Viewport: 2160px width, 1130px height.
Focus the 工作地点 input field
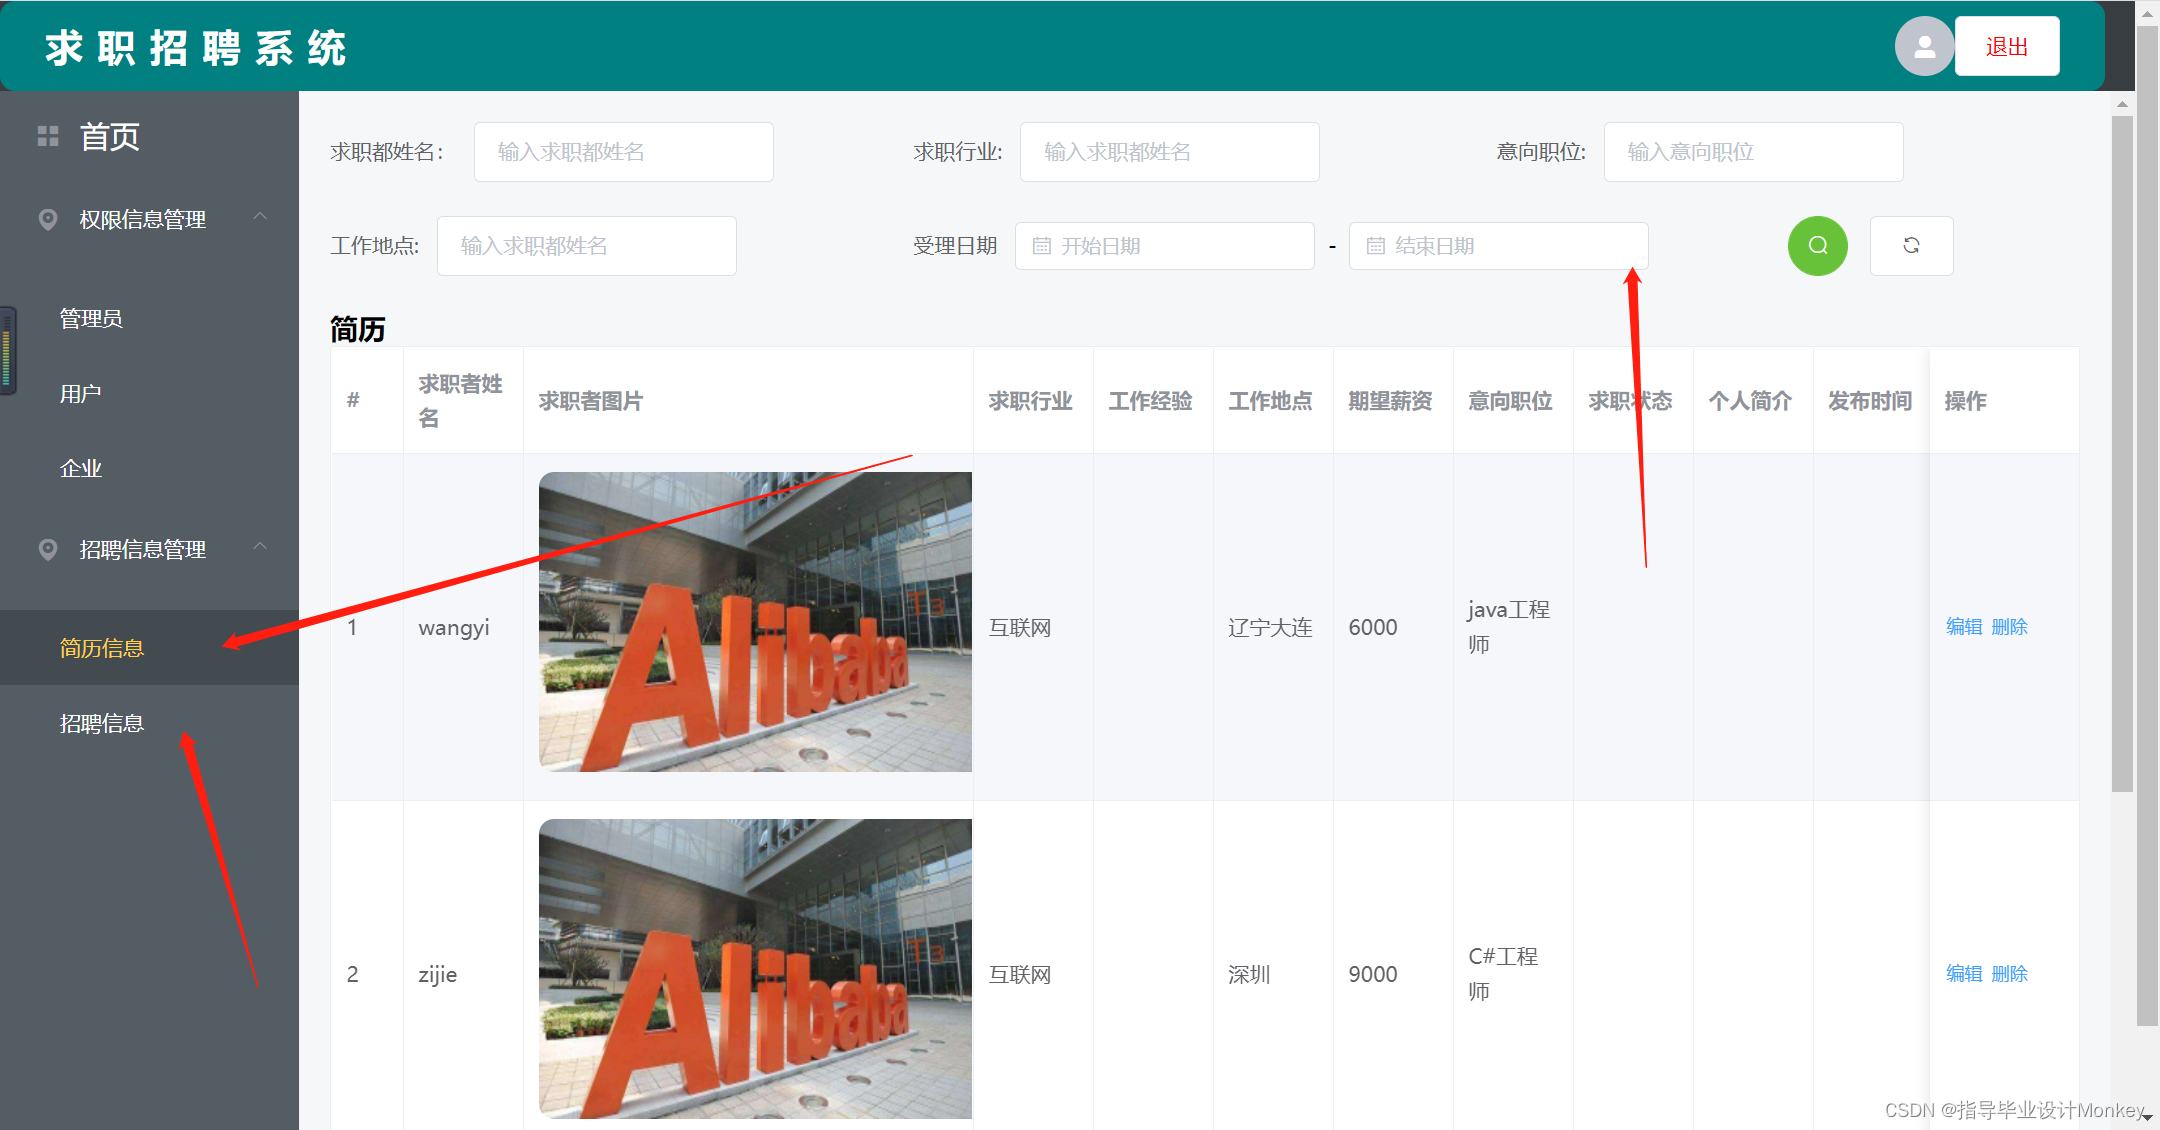(586, 246)
